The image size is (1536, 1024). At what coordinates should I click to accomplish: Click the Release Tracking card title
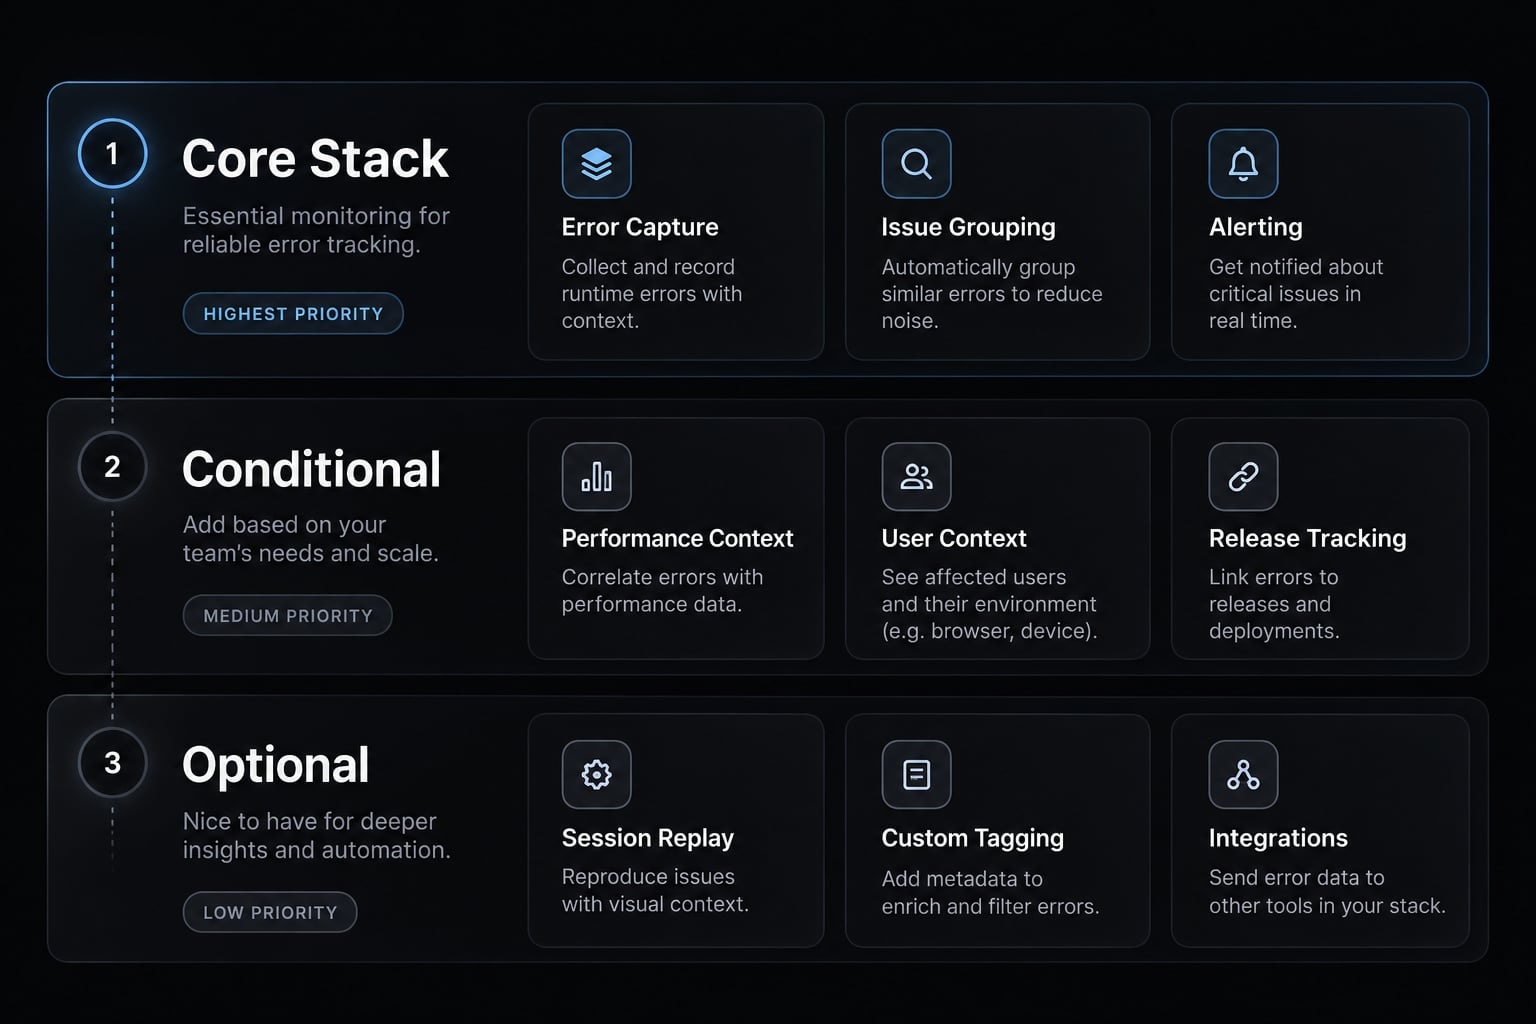coord(1307,538)
